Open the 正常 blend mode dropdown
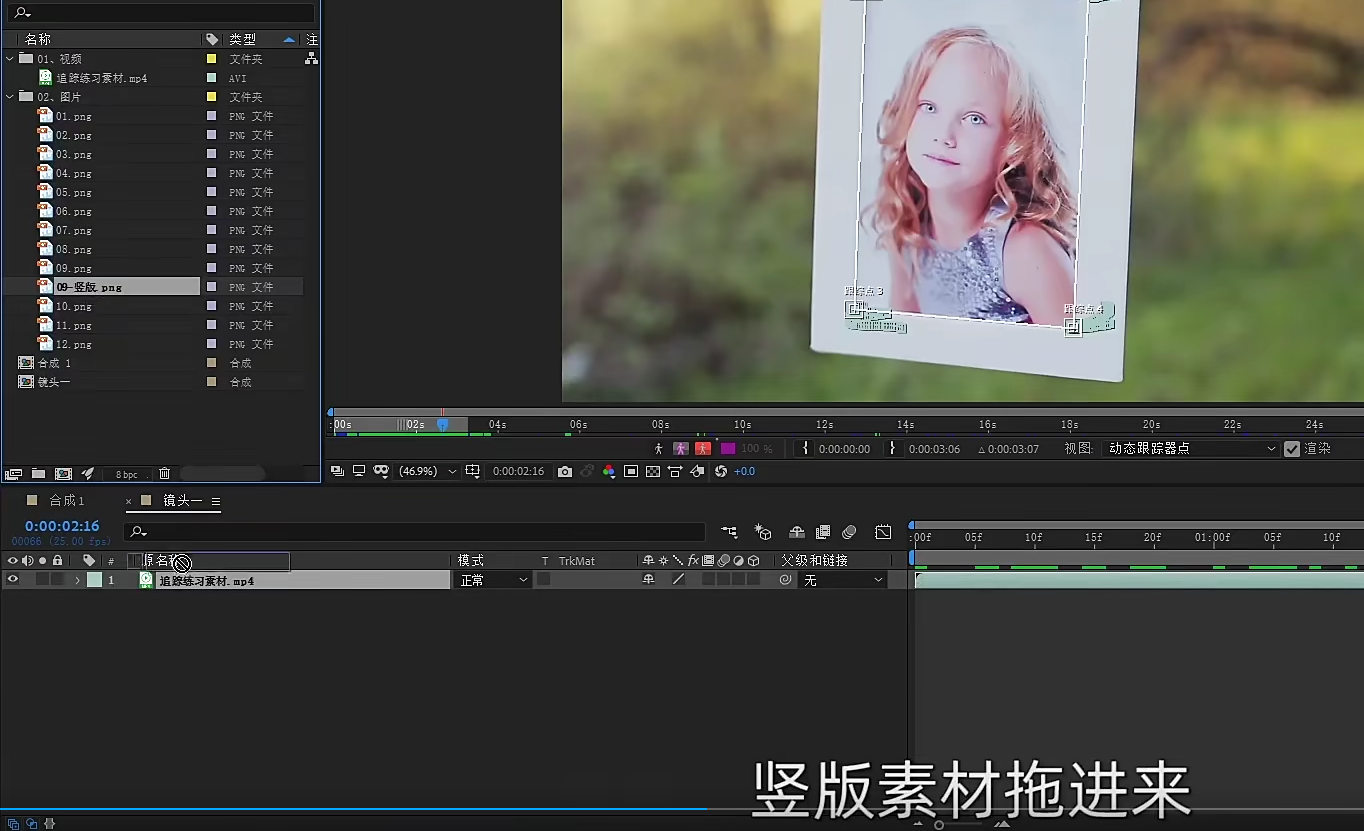Image resolution: width=1364 pixels, height=831 pixels. click(x=494, y=580)
